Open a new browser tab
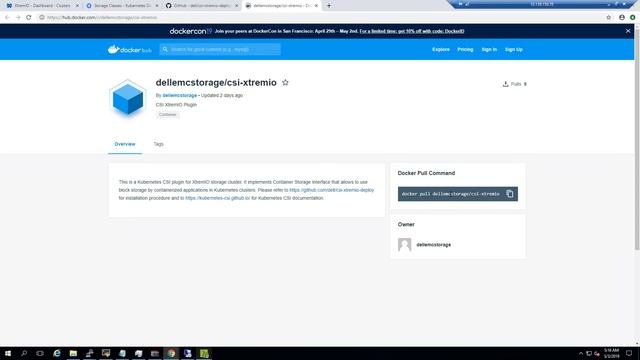The width and height of the screenshot is (640, 360). (x=329, y=6)
